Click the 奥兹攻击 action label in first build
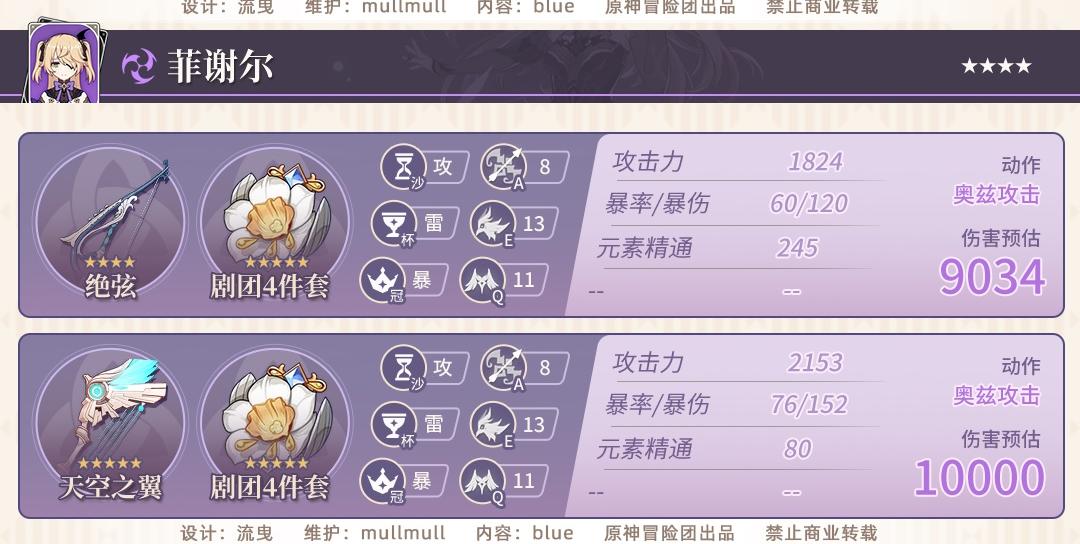This screenshot has width=1080, height=544. [x=997, y=195]
